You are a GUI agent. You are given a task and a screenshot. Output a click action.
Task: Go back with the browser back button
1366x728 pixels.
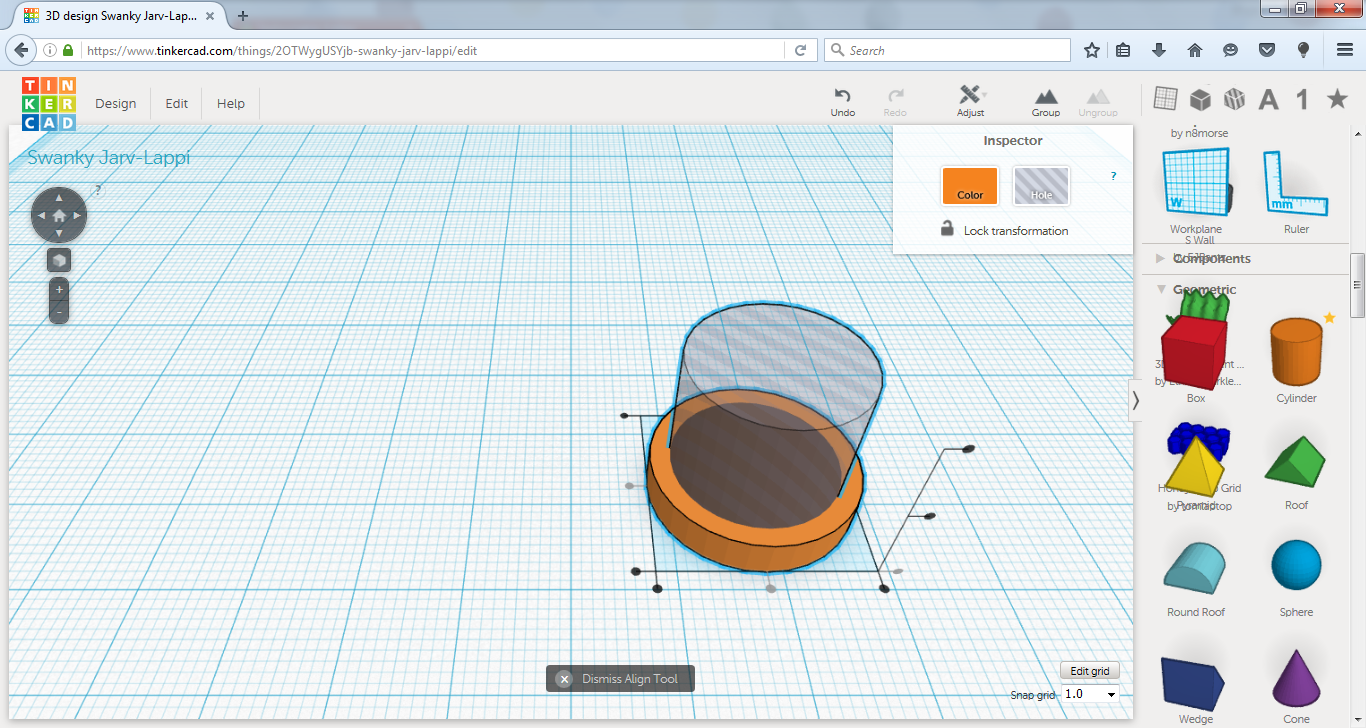point(22,50)
